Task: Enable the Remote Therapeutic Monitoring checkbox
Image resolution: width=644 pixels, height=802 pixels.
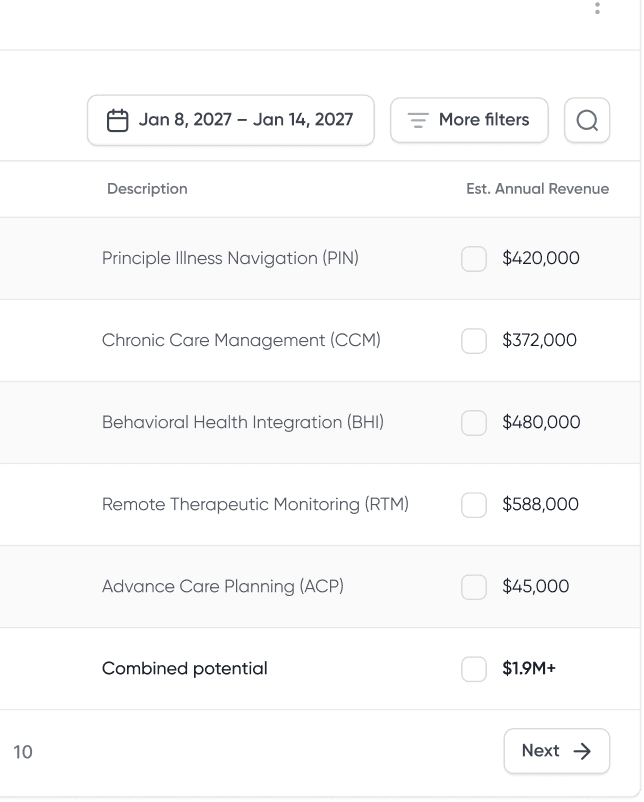Action: [x=474, y=505]
